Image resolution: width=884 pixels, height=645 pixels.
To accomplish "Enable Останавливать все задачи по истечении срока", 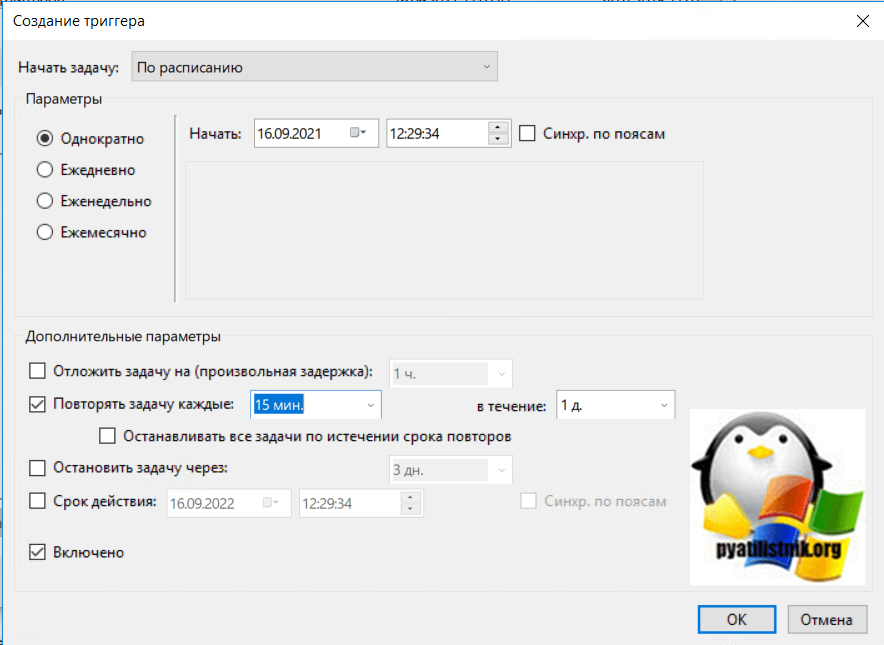I will pos(108,436).
